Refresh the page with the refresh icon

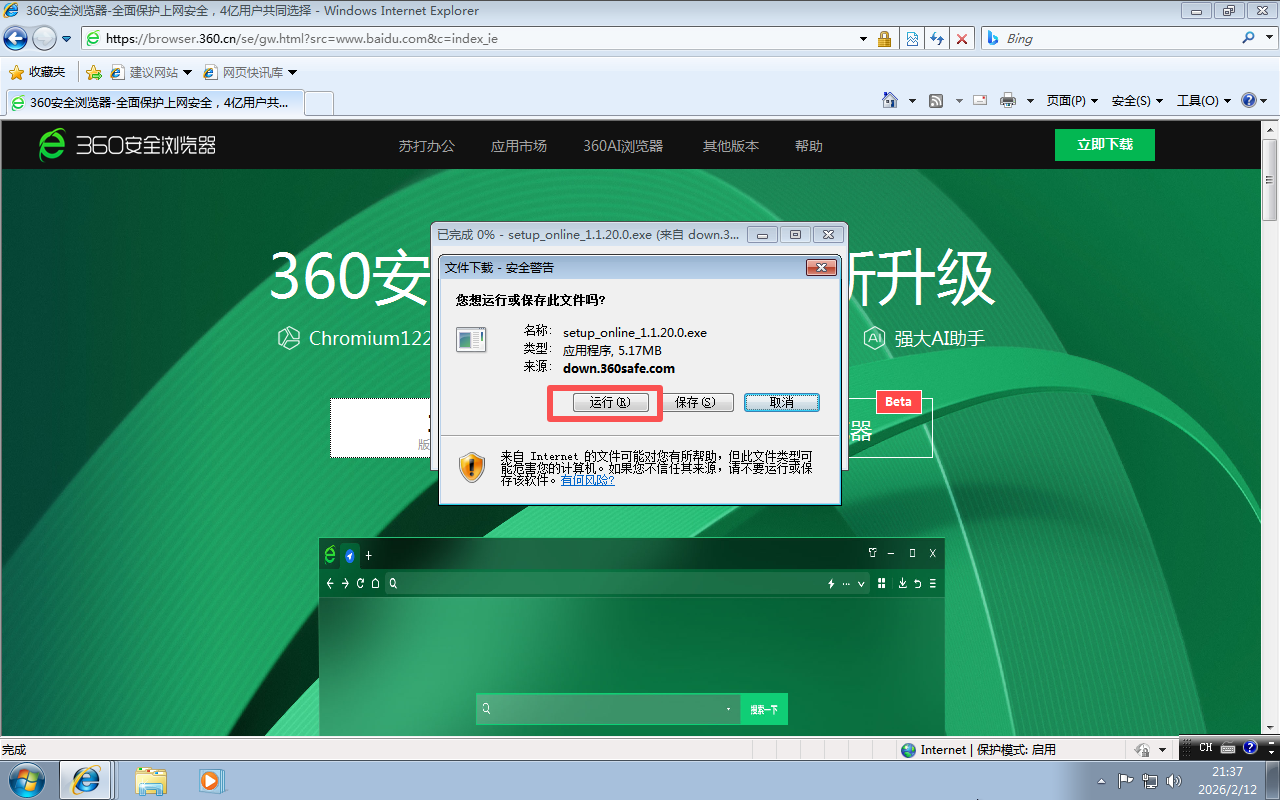click(937, 38)
